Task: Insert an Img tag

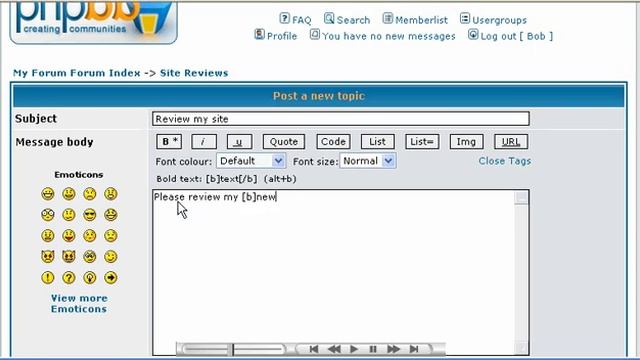Action: click(466, 142)
